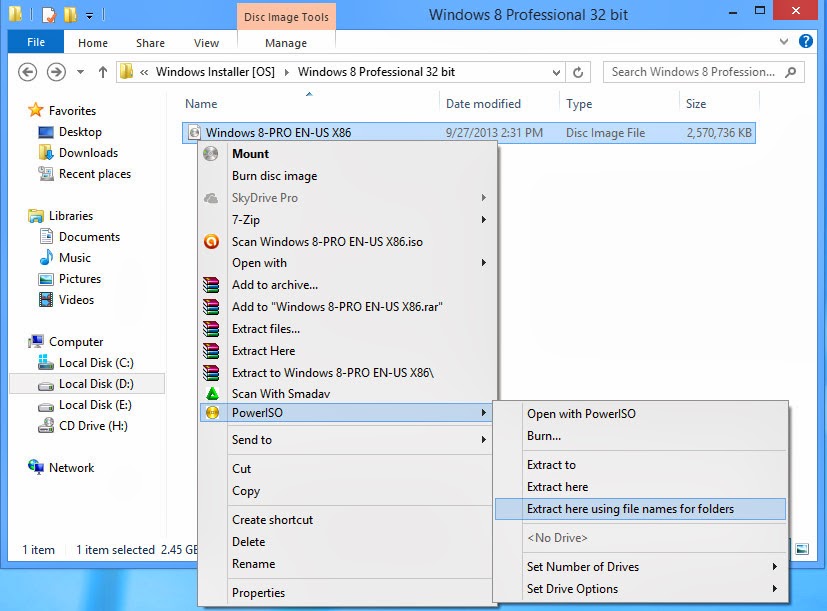Click the WinRAR icon beside Extract files
Image resolution: width=827 pixels, height=611 pixels.
pyautogui.click(x=211, y=329)
